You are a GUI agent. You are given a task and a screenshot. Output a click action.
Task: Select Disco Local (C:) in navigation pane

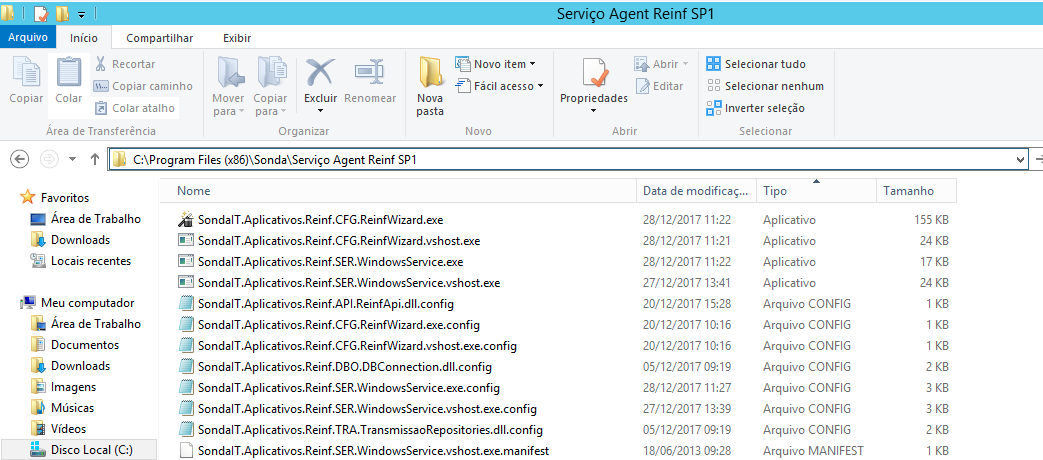point(90,450)
